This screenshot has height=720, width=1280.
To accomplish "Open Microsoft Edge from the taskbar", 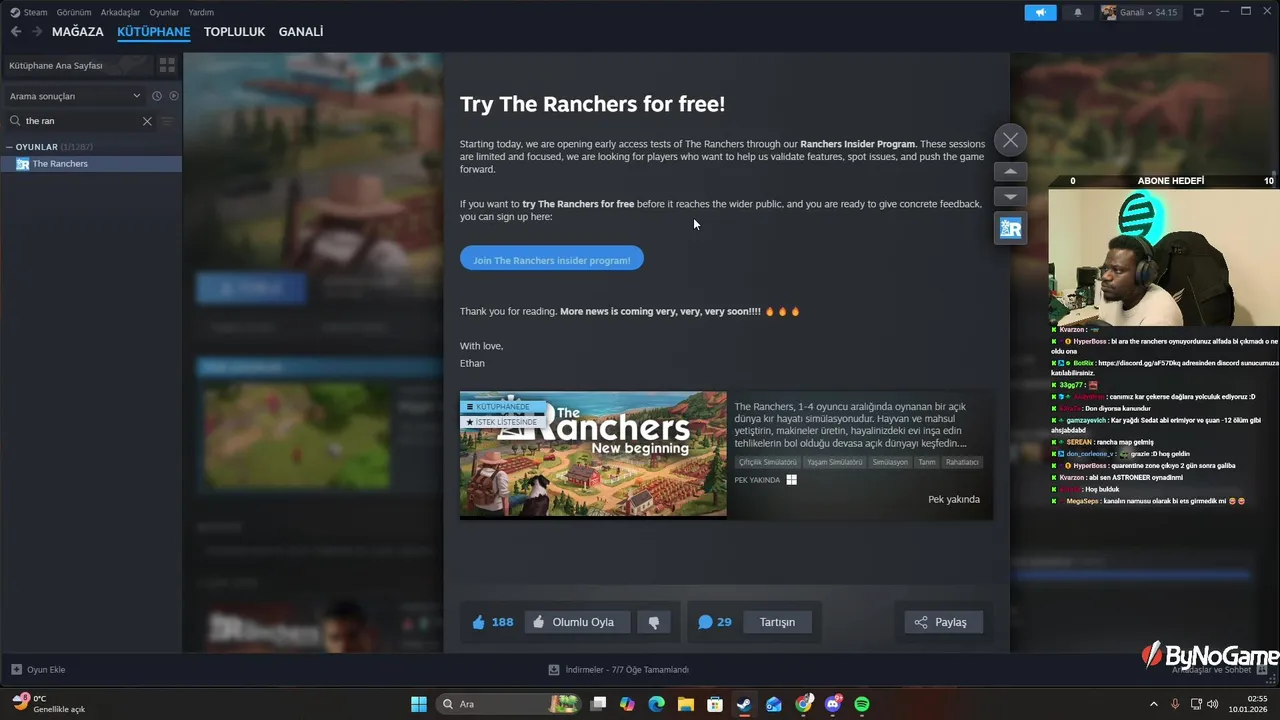I will [x=656, y=704].
